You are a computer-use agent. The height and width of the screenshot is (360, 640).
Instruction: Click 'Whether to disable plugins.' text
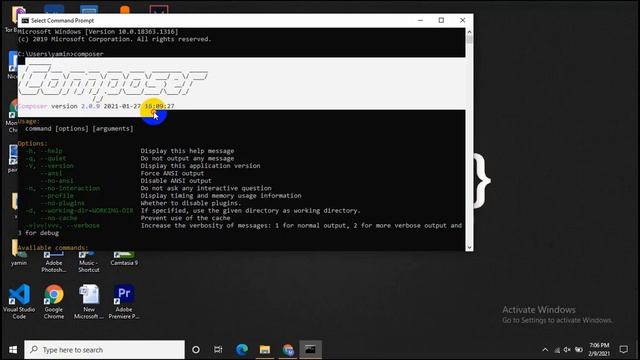(x=191, y=203)
